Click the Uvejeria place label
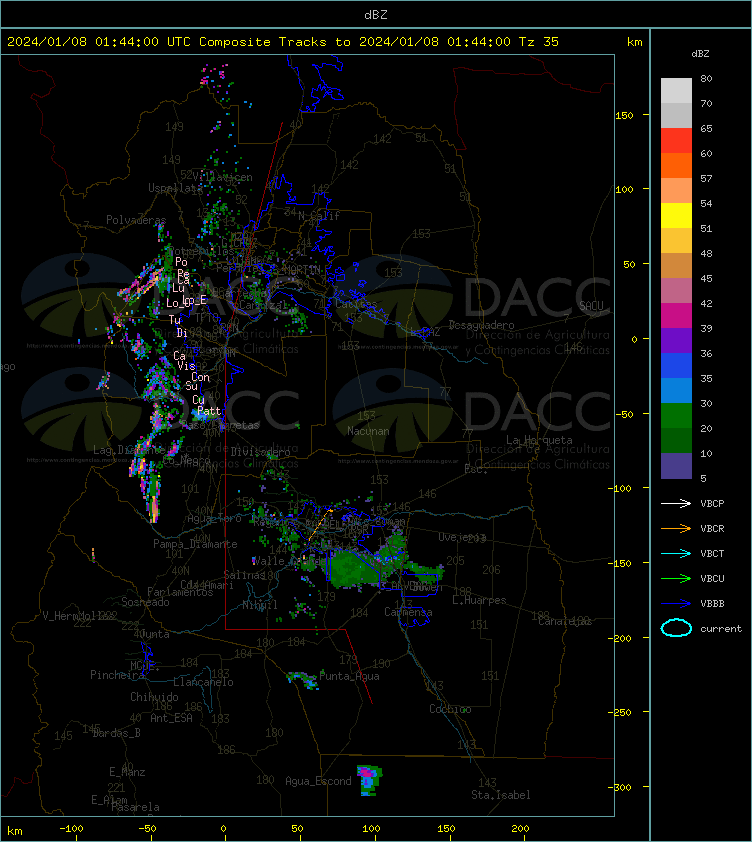Viewport: 752px width, 842px height. (x=462, y=537)
